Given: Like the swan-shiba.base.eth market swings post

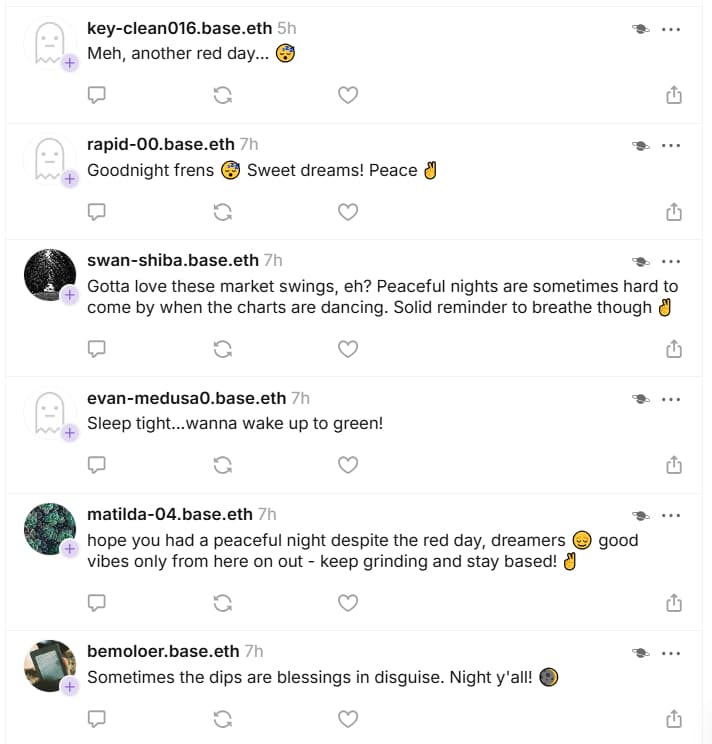Looking at the screenshot, I should coord(348,349).
